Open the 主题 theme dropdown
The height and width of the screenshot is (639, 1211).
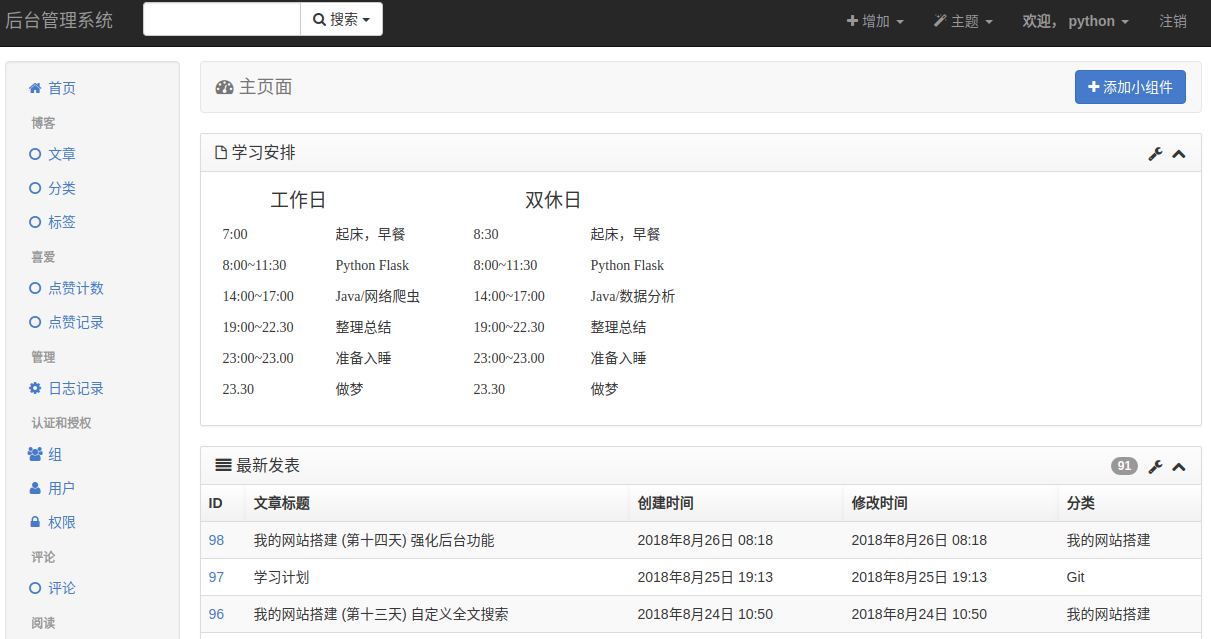[x=963, y=21]
